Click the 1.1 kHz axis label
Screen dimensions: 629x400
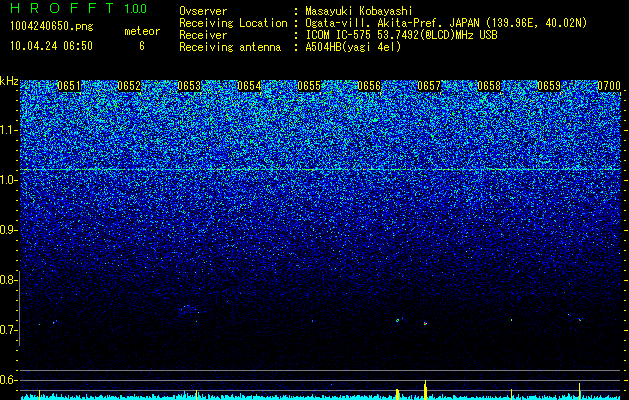[x=7, y=130]
